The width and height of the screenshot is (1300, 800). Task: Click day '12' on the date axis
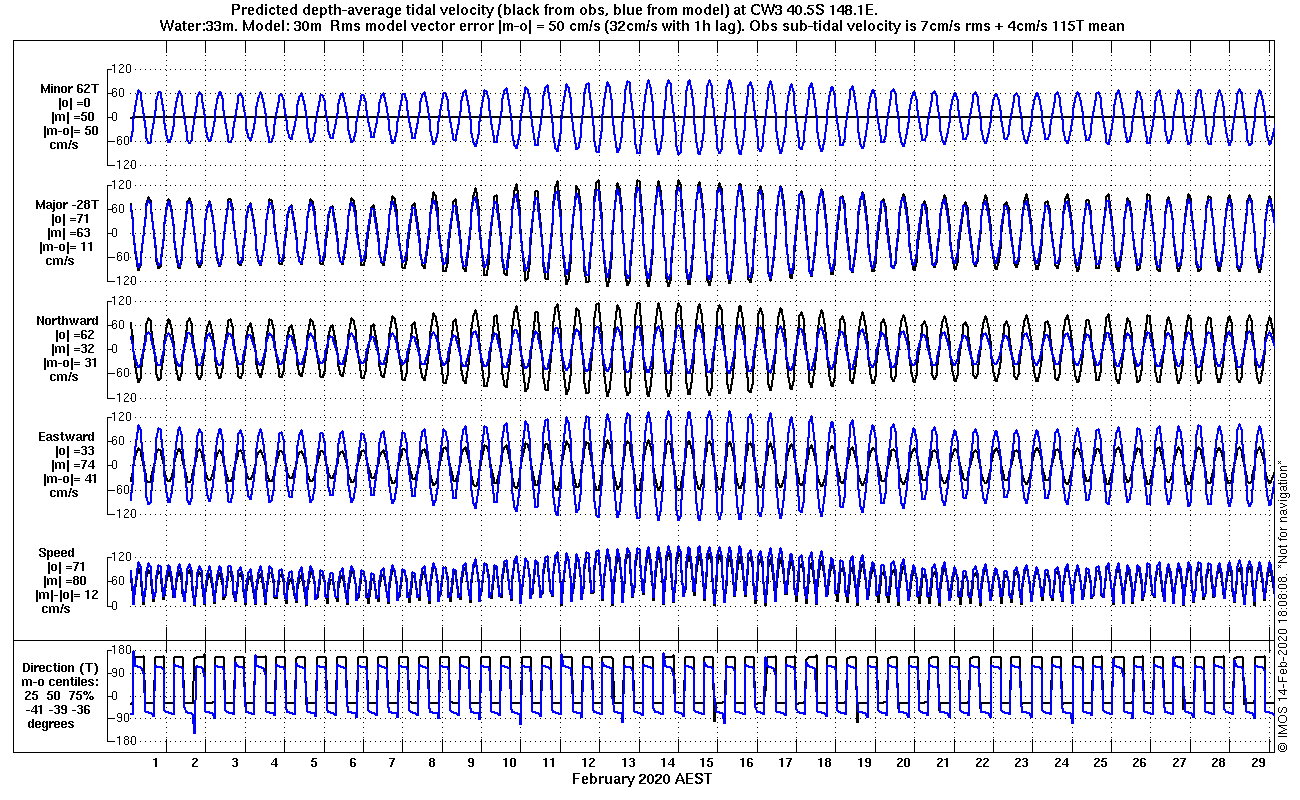(x=589, y=762)
